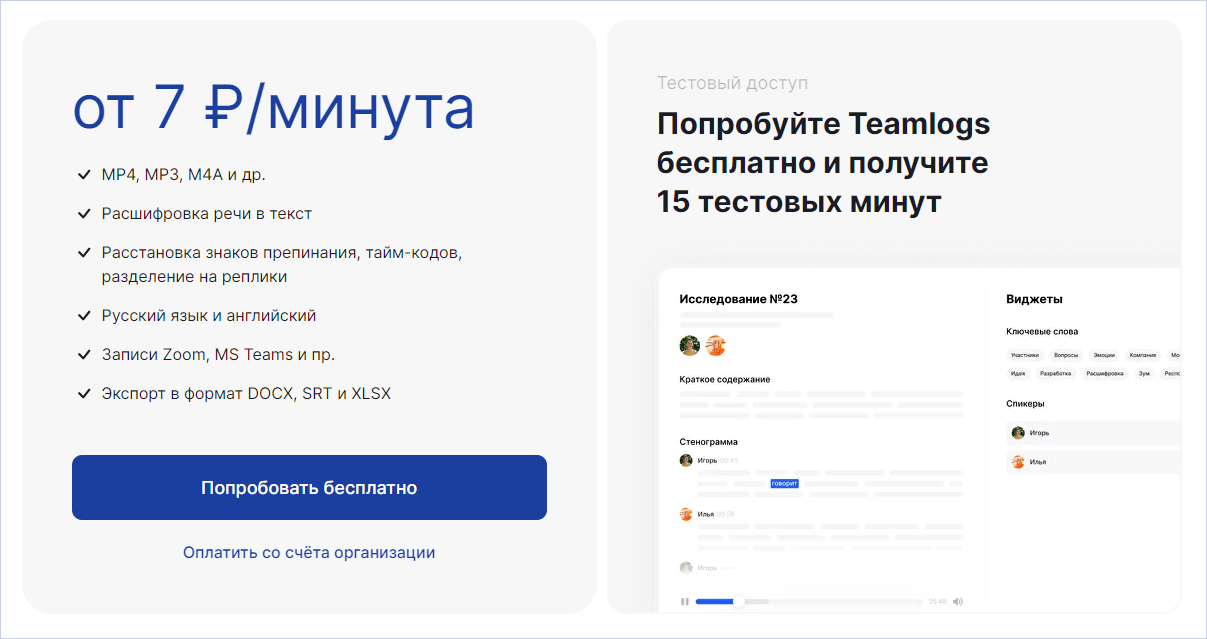Click Илья's avatar at timestamp 00:56
Screen dimensions: 1207x639
point(686,514)
